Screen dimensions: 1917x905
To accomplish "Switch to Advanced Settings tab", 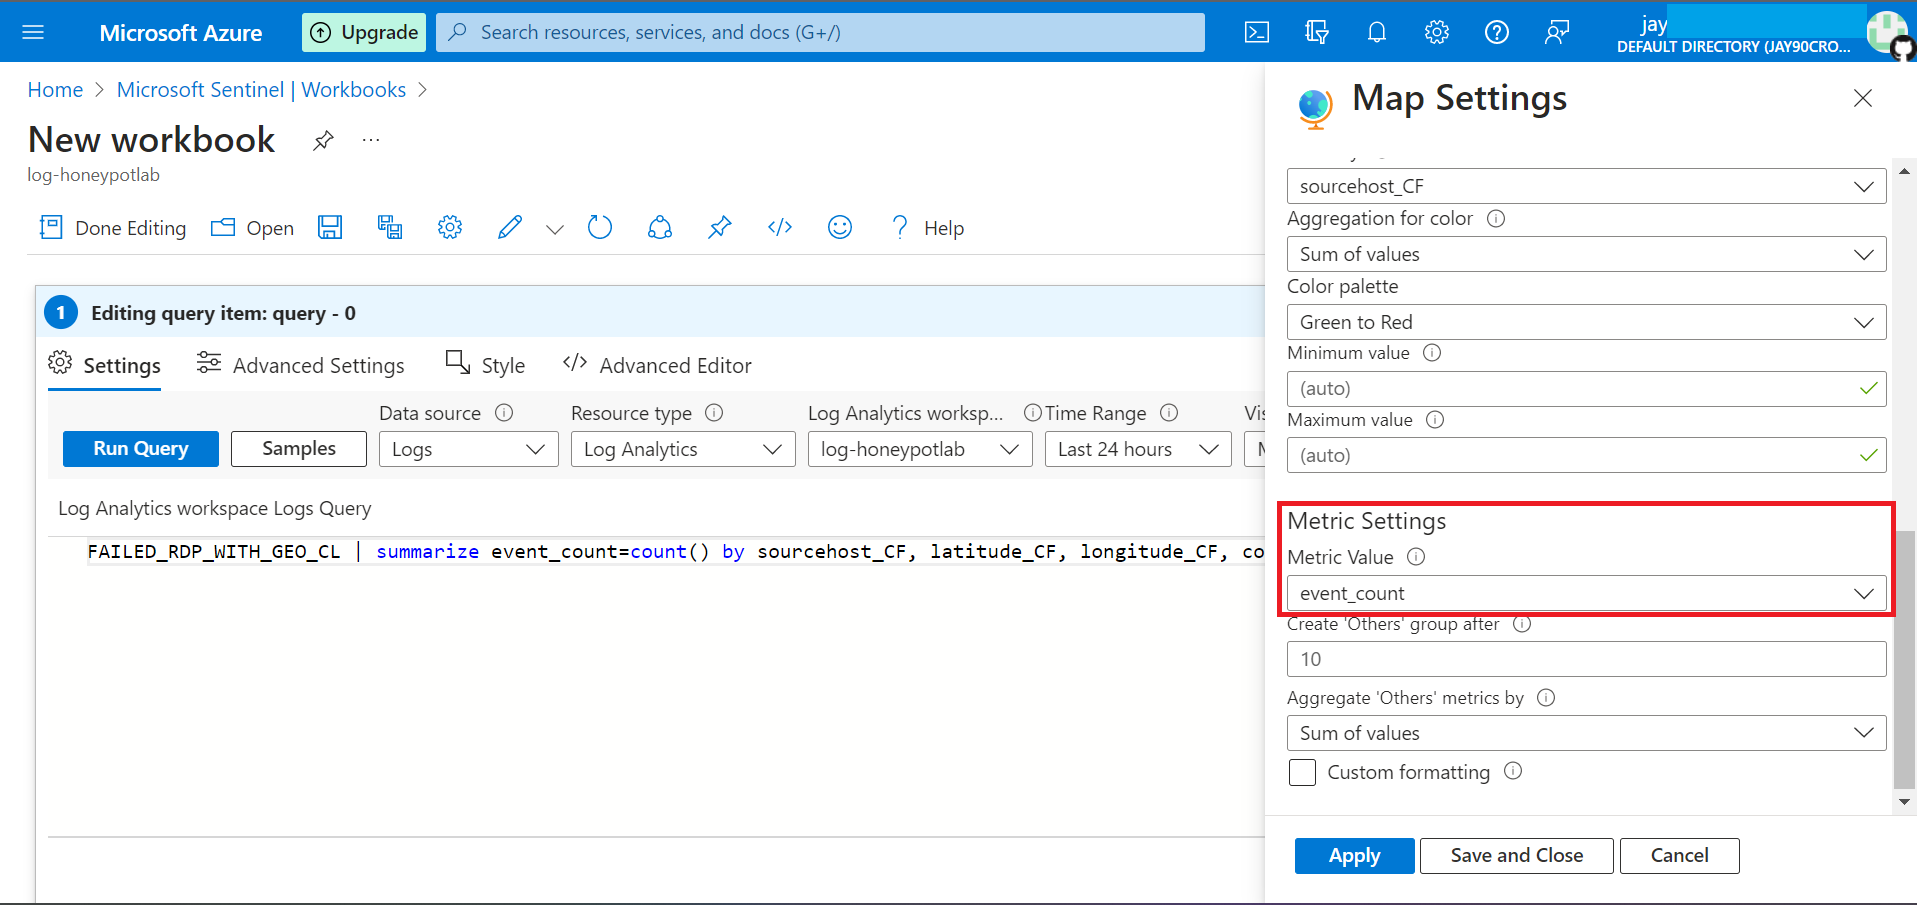I will (x=301, y=365).
